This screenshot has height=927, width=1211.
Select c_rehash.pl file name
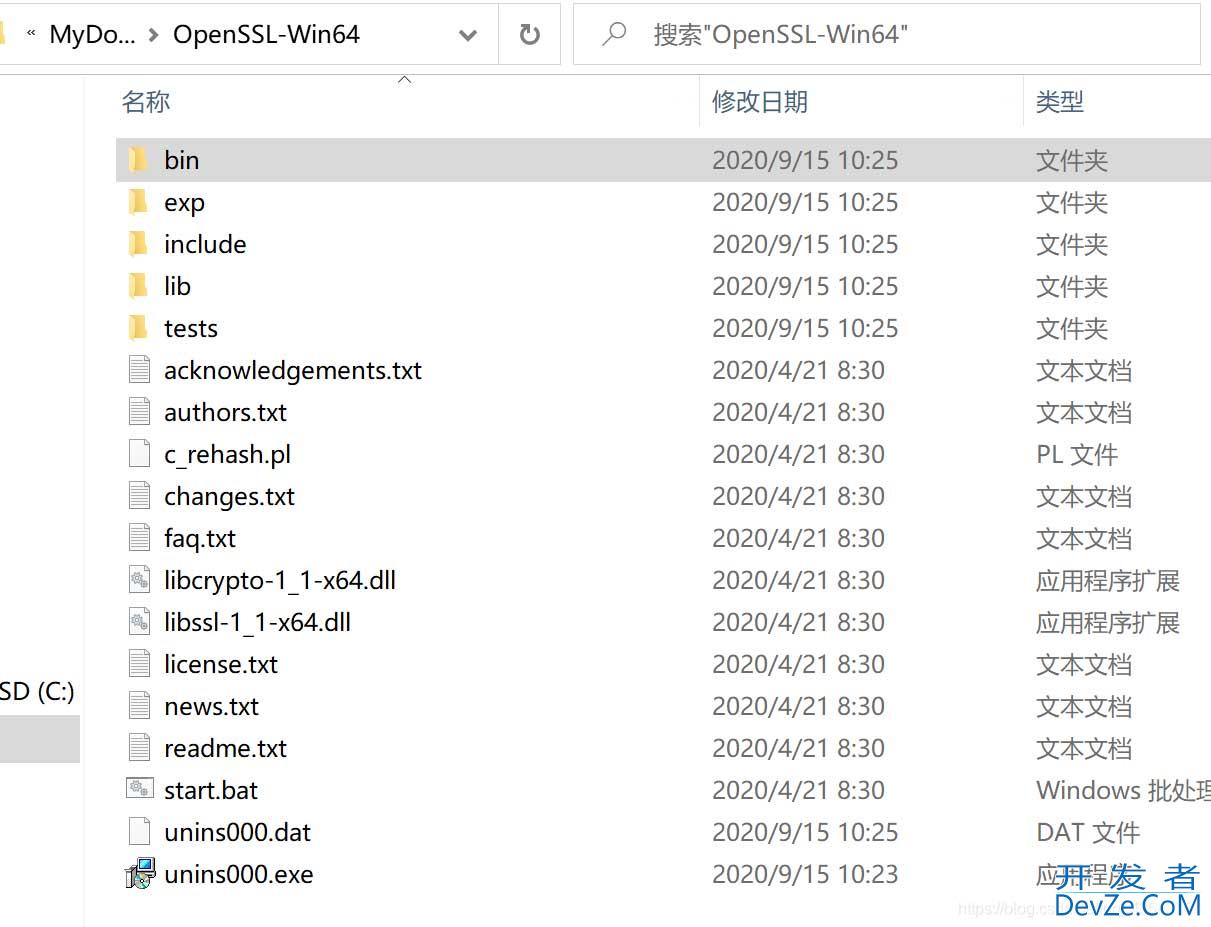228,455
